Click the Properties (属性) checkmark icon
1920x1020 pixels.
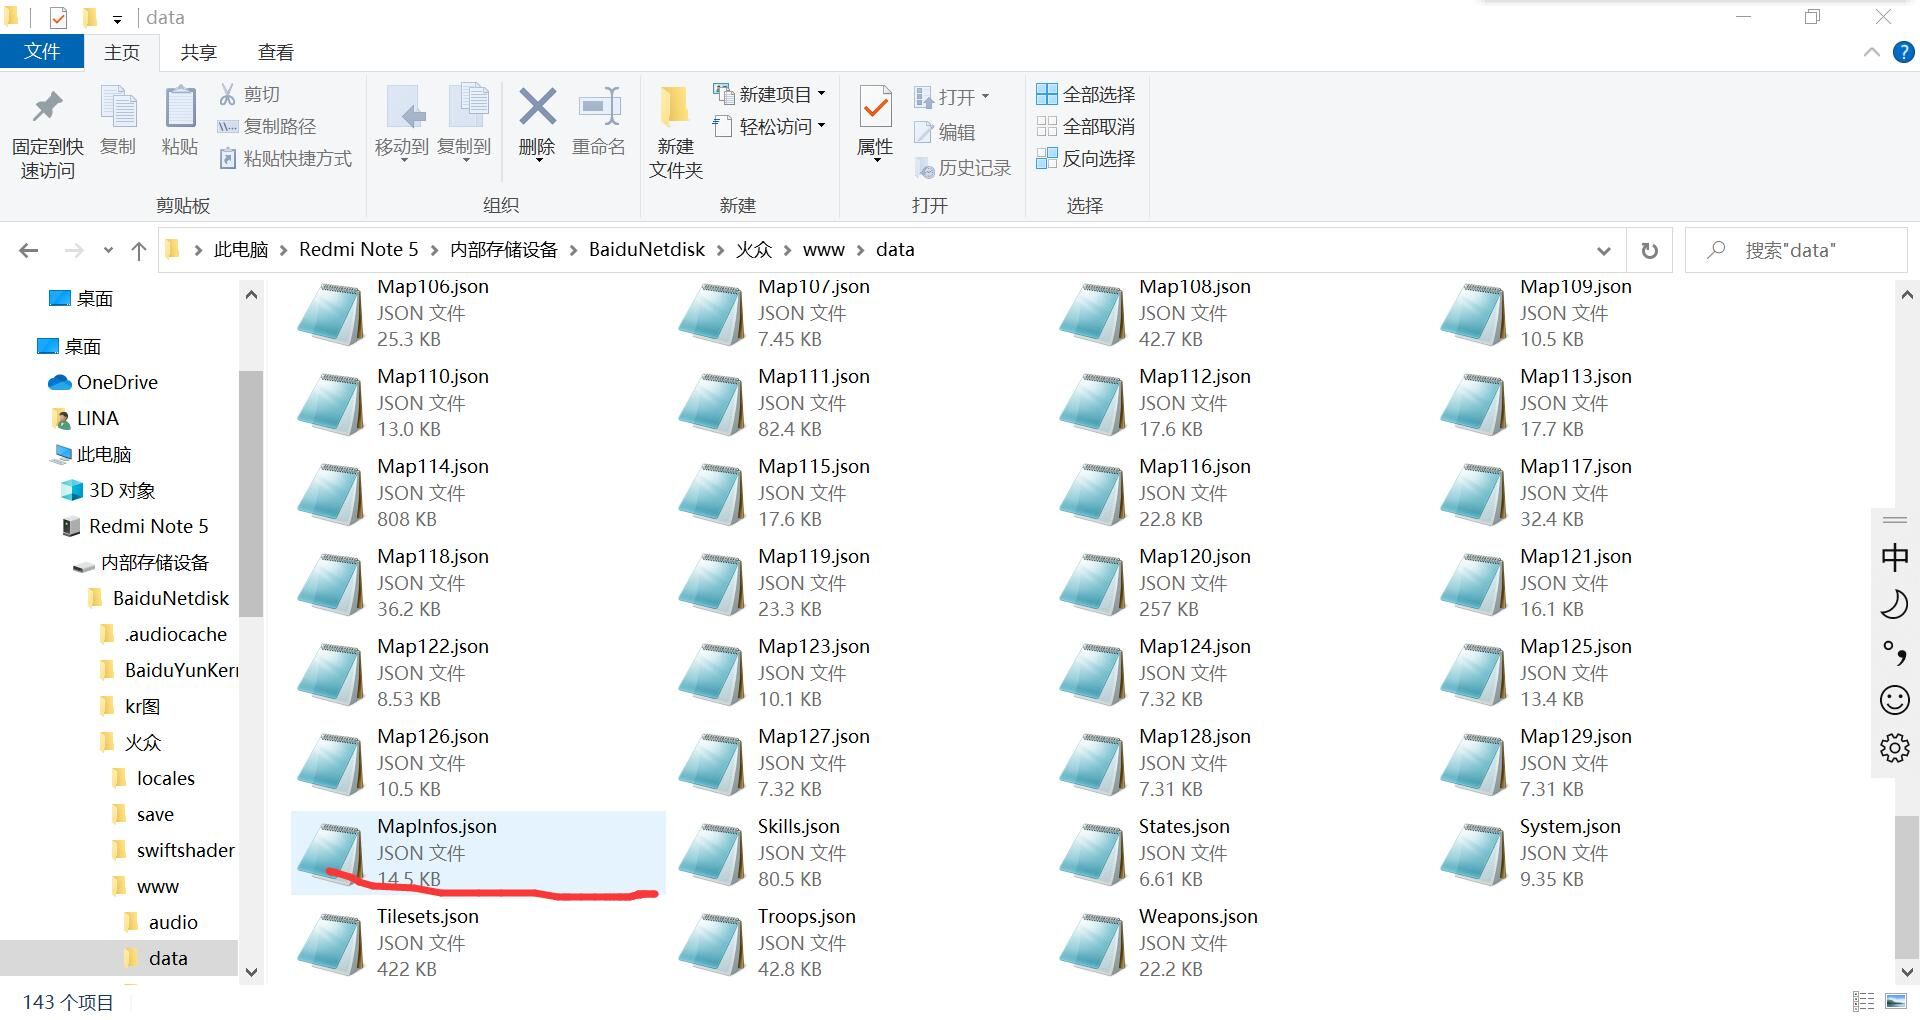[875, 108]
